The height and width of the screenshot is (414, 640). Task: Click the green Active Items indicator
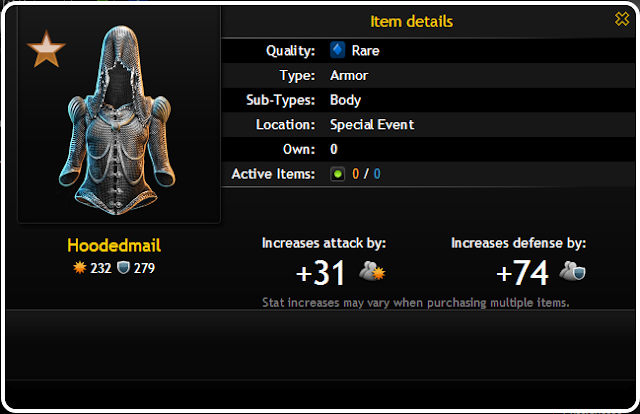338,174
